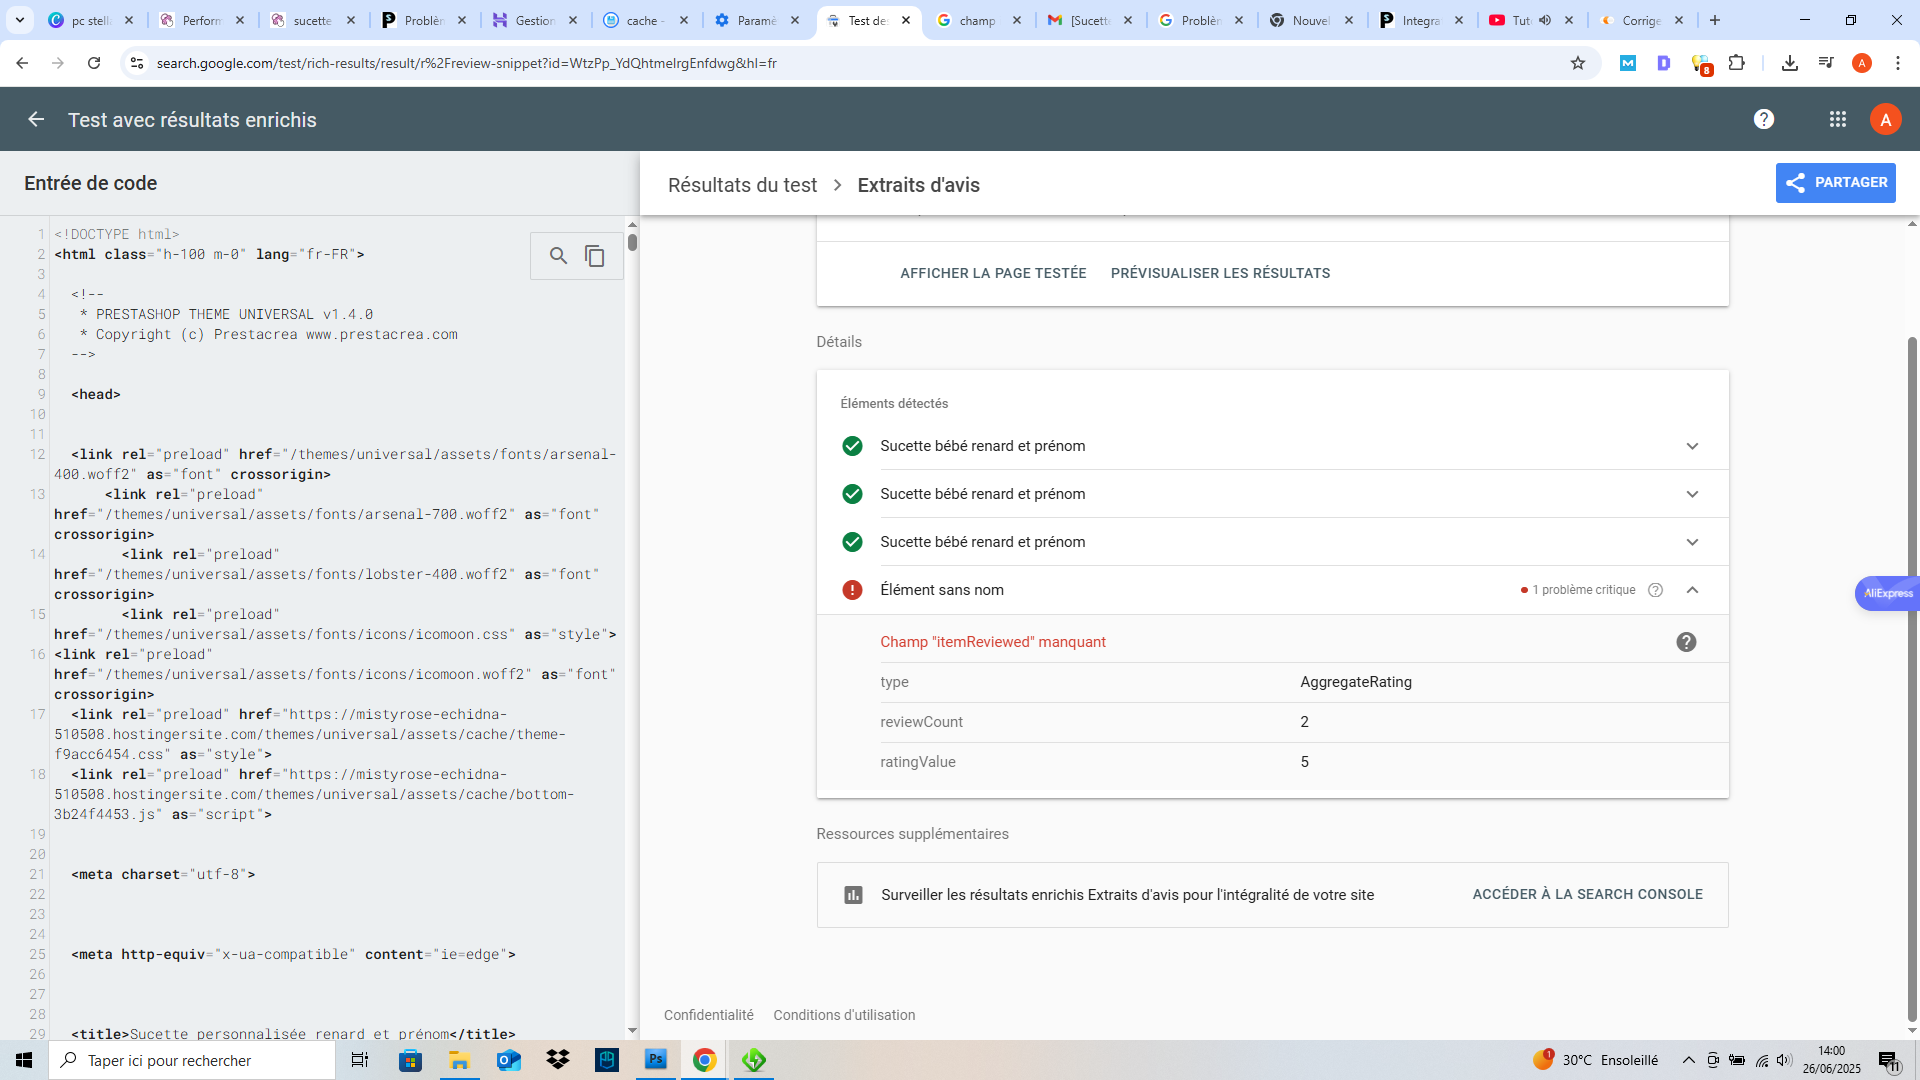Search within the code panel
This screenshot has width=1920, height=1080.
(x=559, y=256)
